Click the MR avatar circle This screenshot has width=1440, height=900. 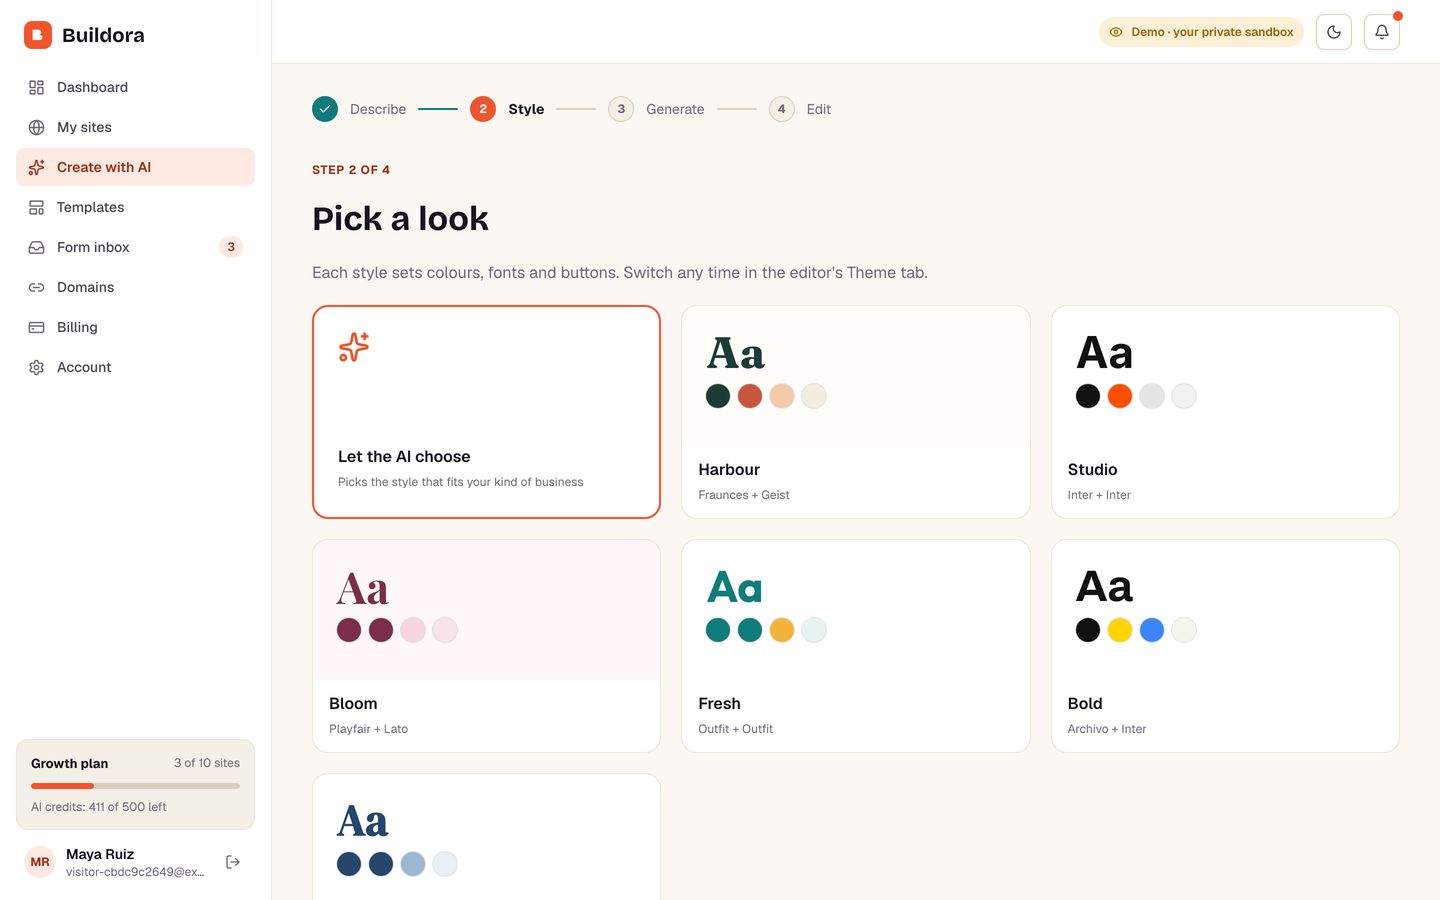coord(40,862)
